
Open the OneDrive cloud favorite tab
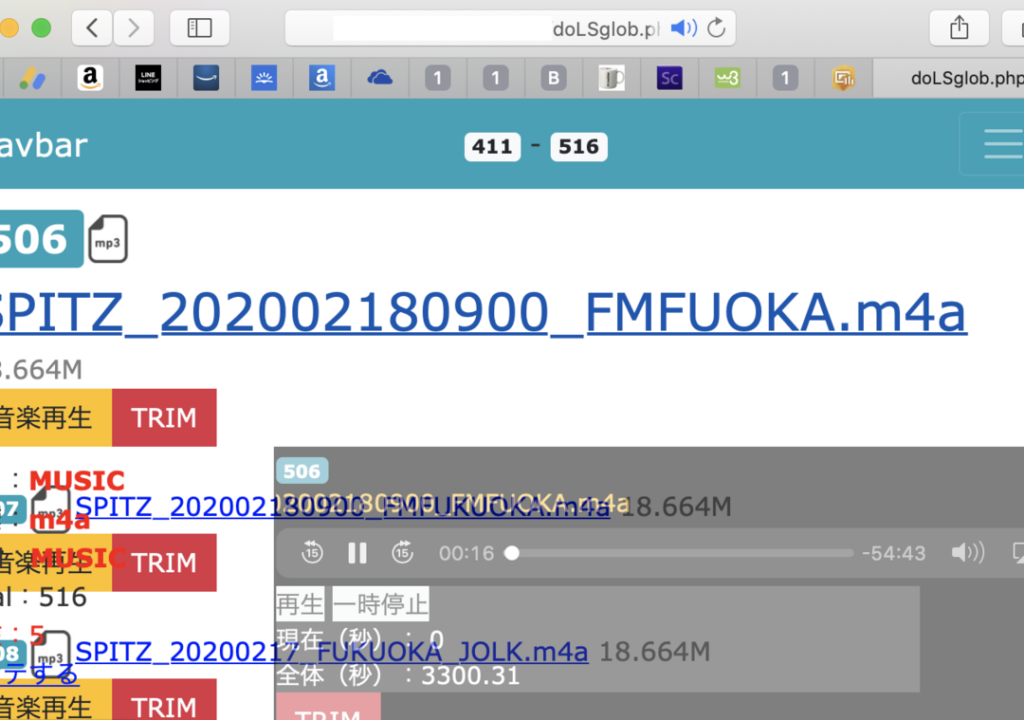[x=380, y=78]
